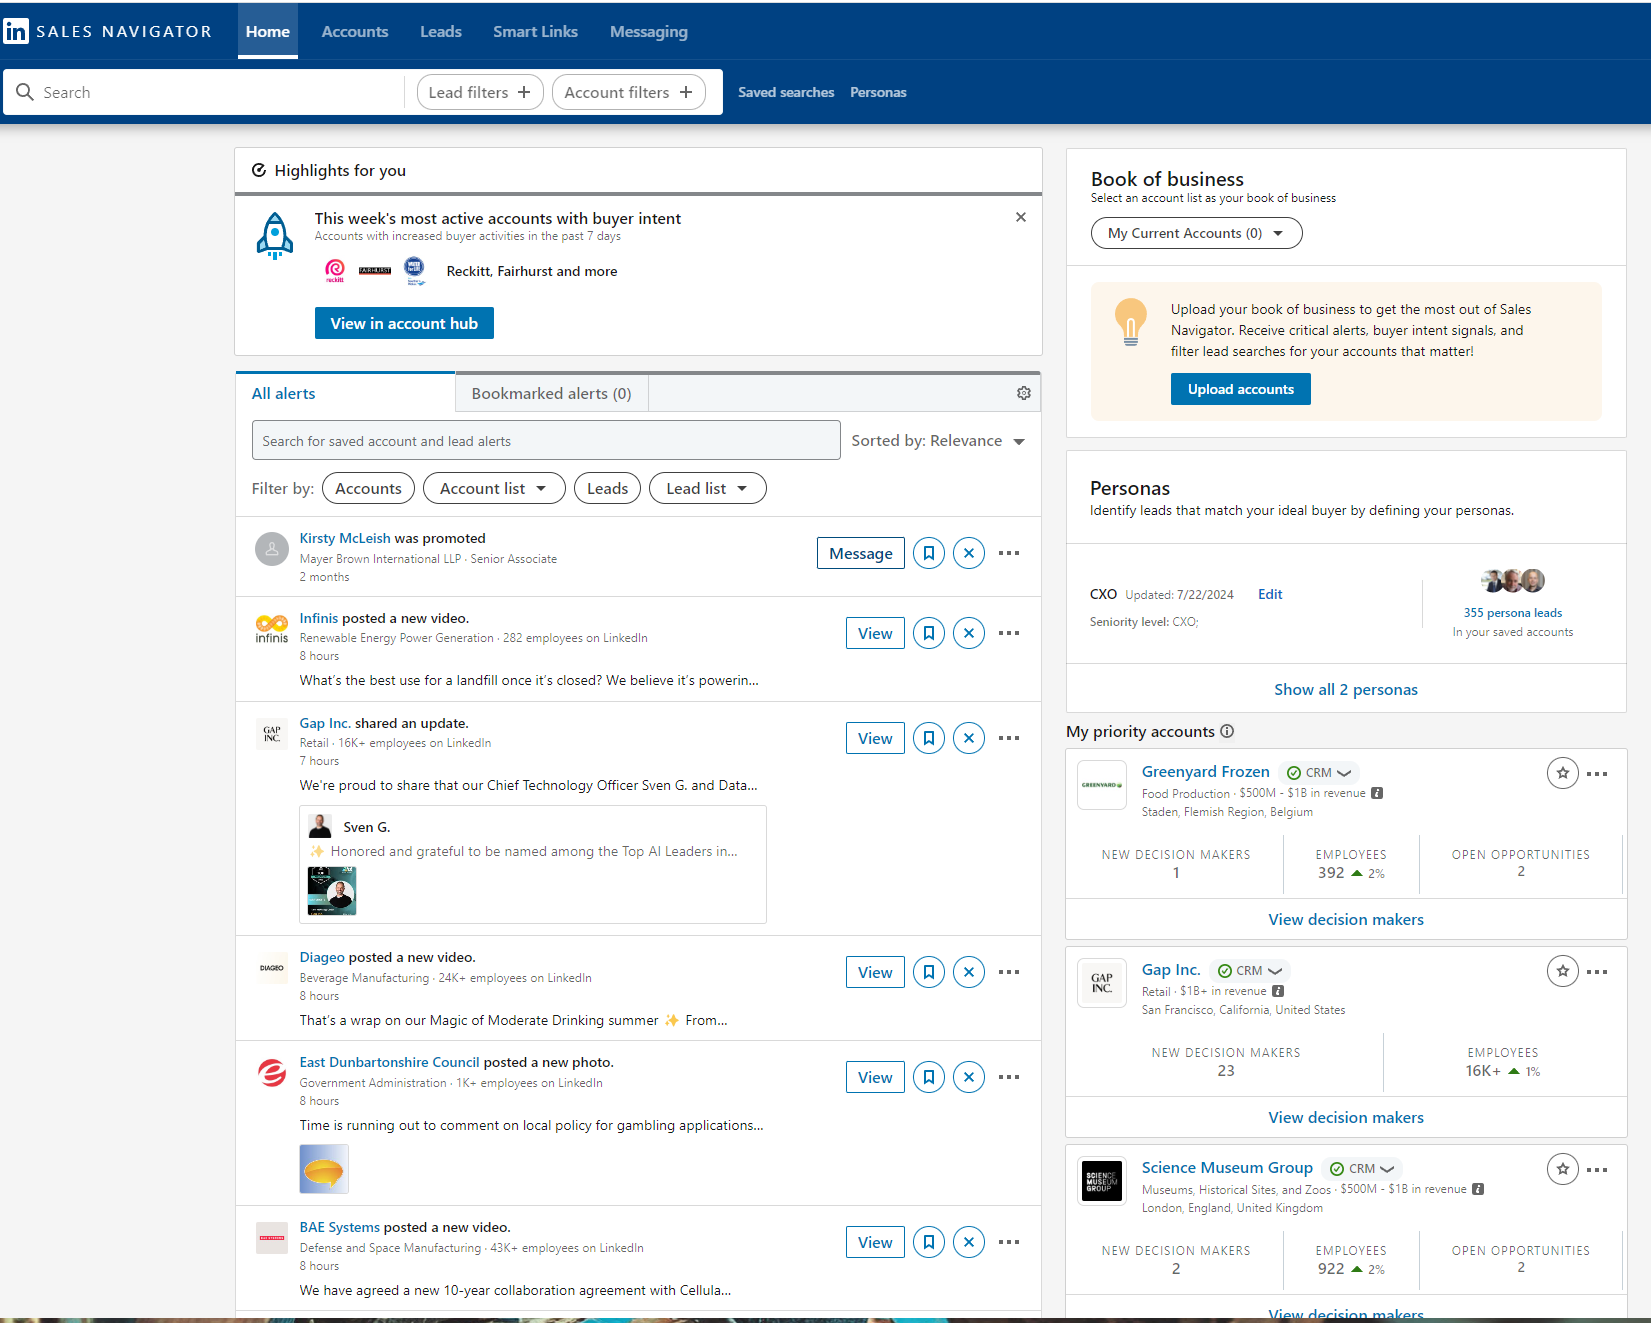
Task: Open the Smart Links tab
Action: click(x=535, y=31)
